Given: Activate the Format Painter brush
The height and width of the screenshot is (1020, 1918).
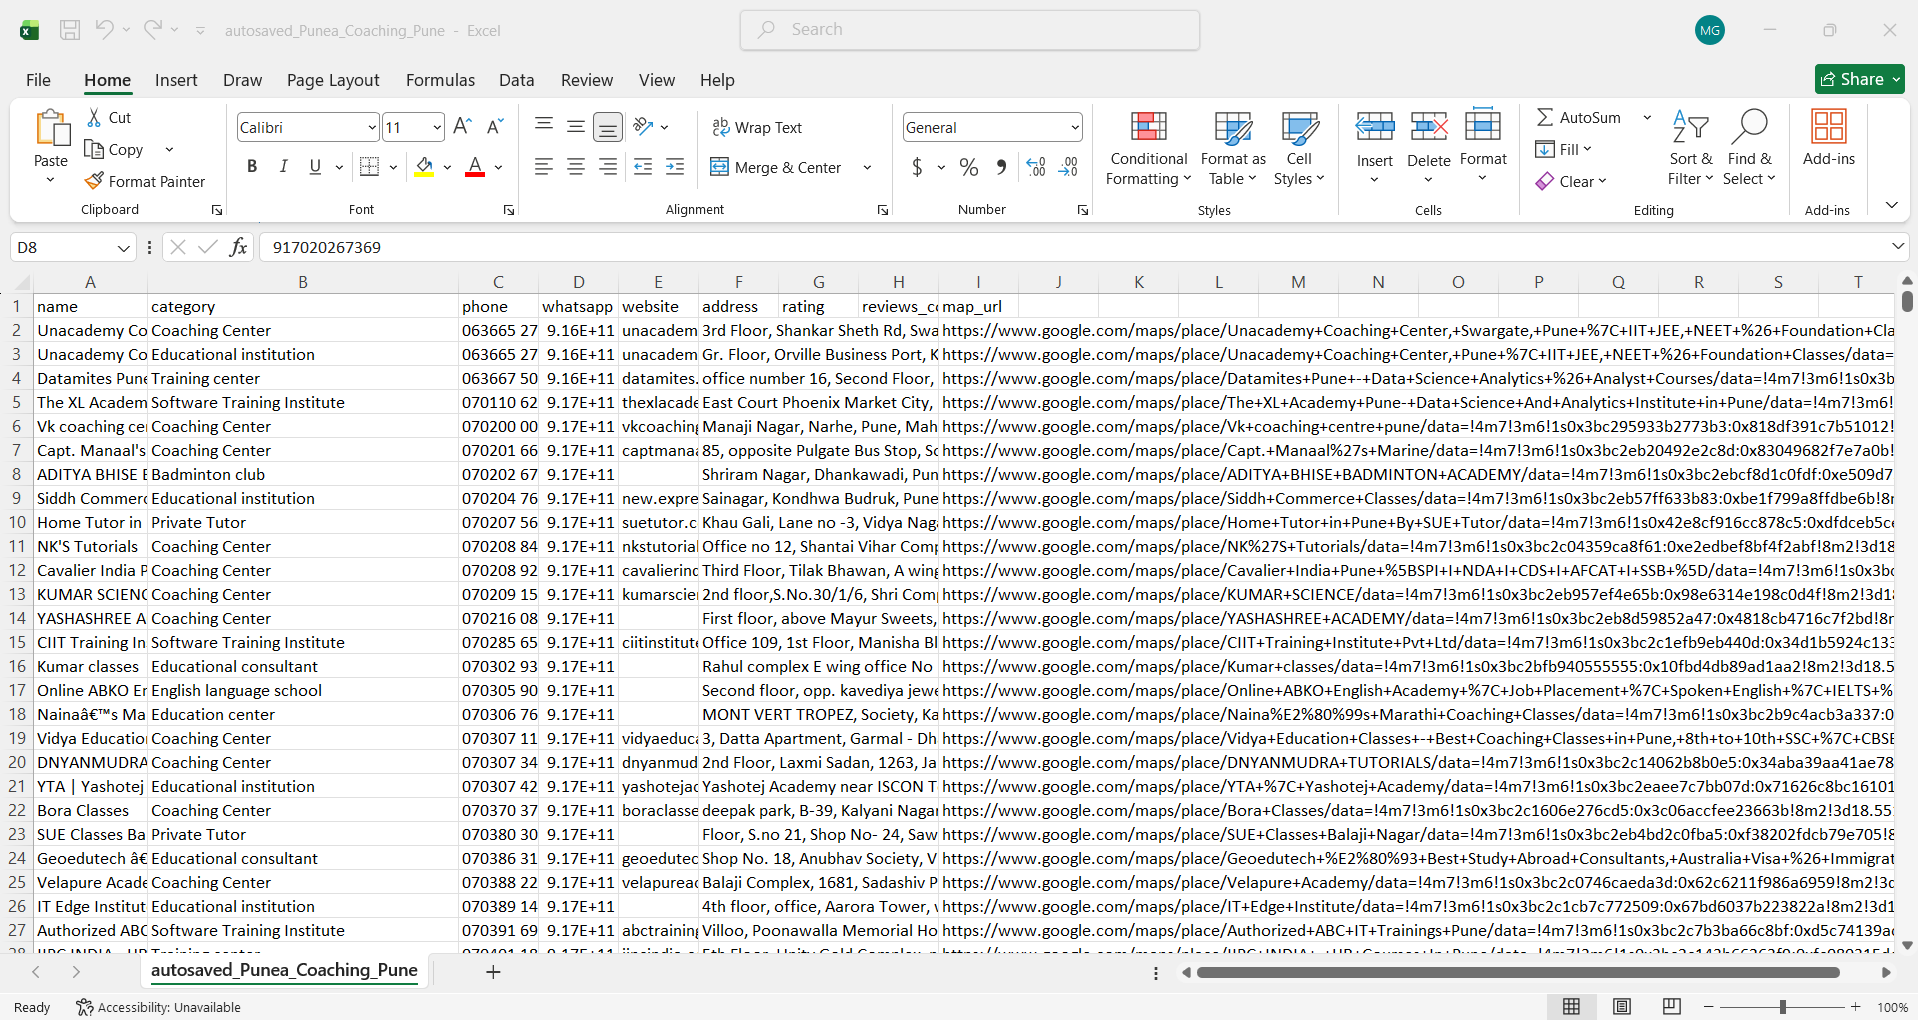Looking at the screenshot, I should 95,181.
